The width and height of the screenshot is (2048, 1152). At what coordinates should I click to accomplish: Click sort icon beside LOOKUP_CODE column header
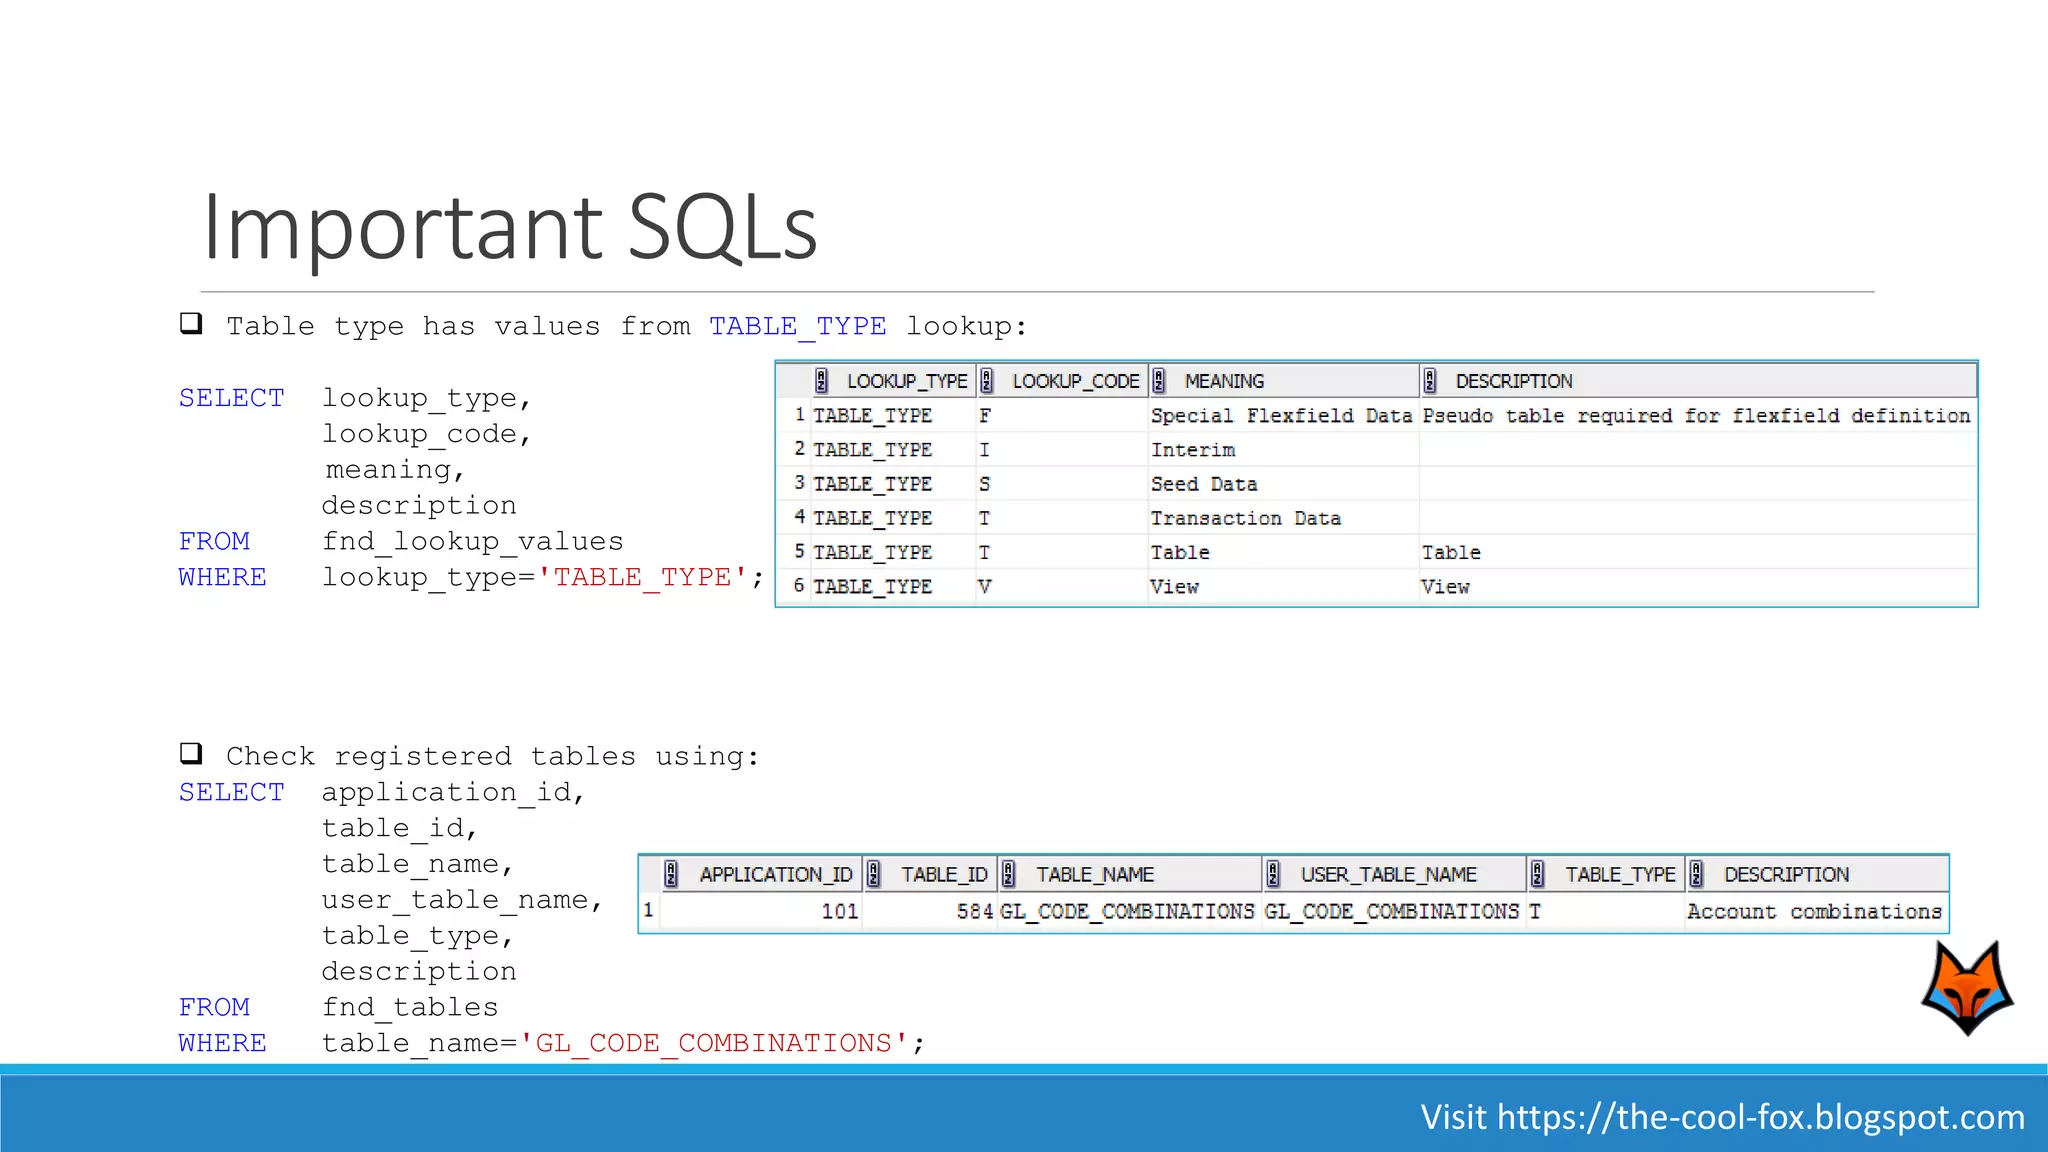coord(986,381)
